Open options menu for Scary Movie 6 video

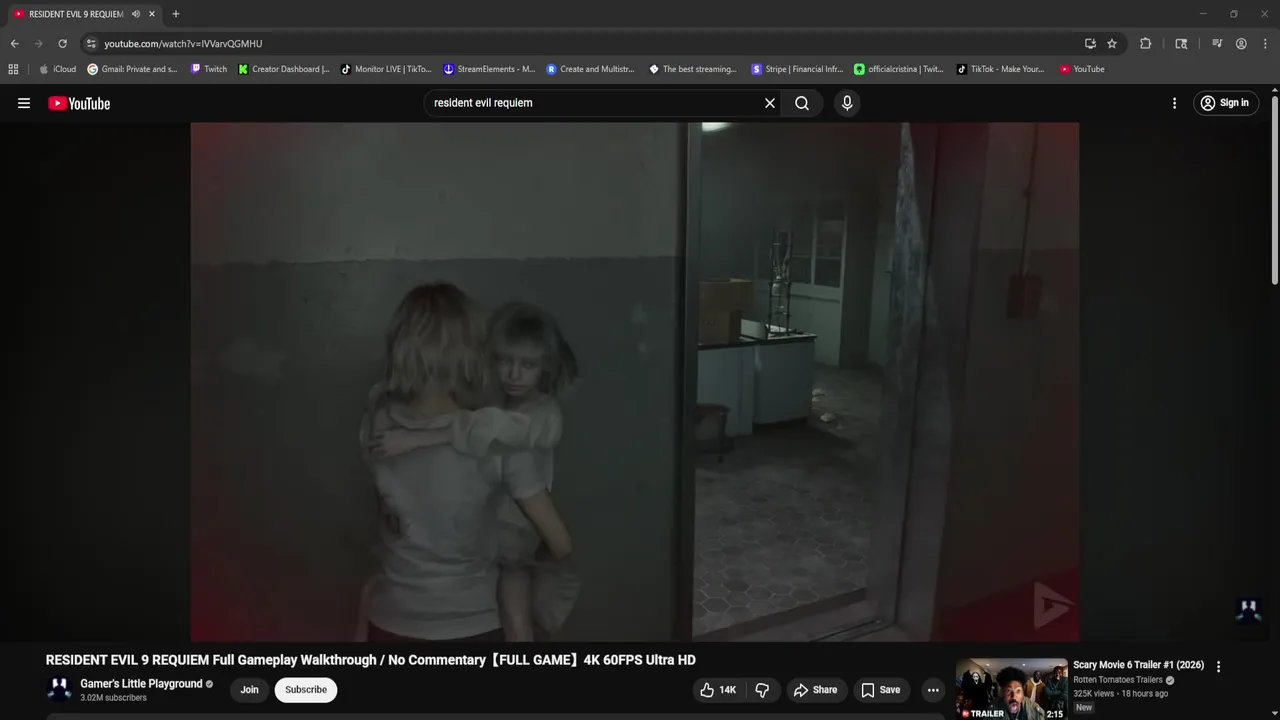(1218, 666)
